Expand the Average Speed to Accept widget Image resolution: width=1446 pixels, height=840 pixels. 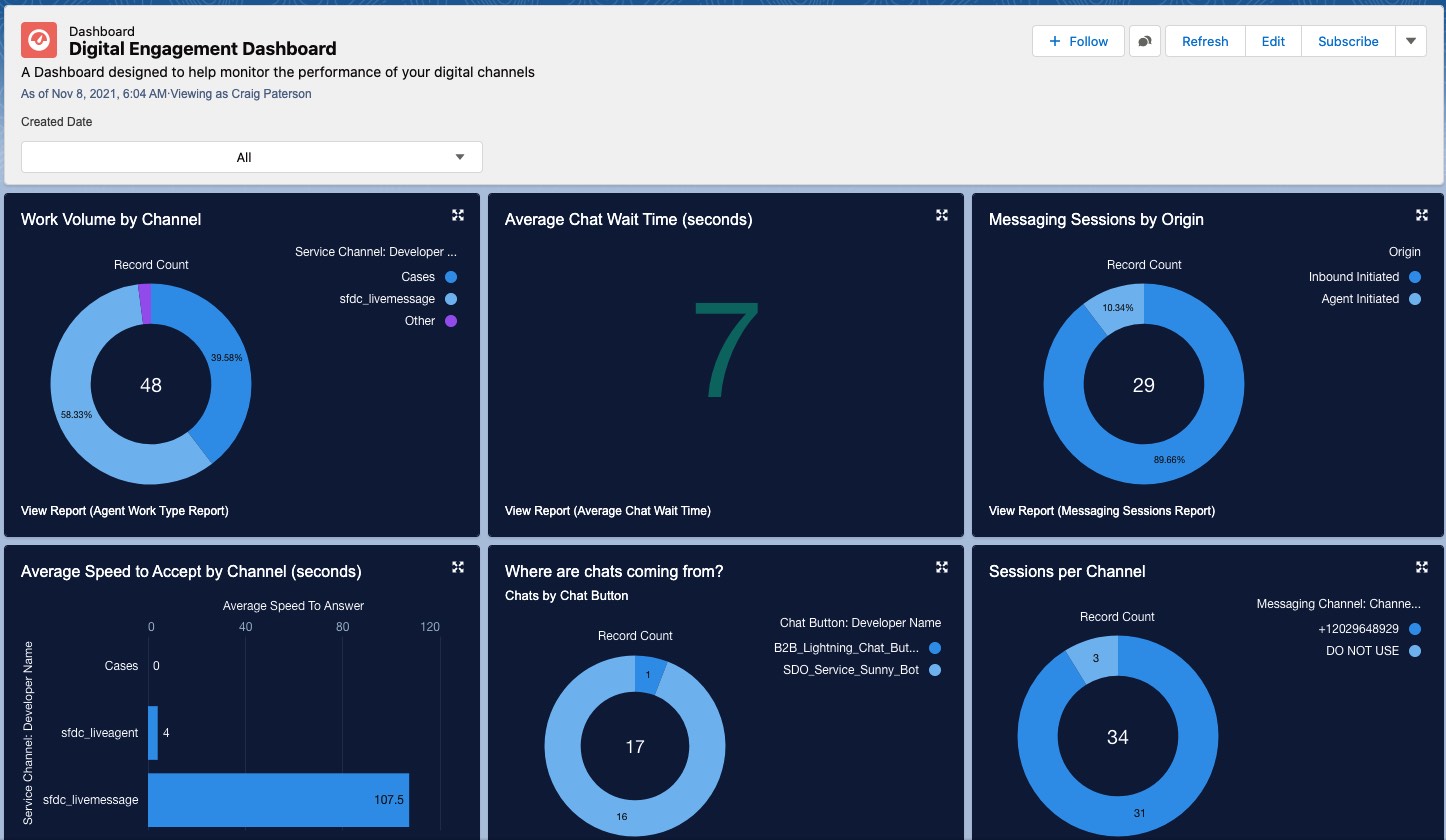[457, 566]
